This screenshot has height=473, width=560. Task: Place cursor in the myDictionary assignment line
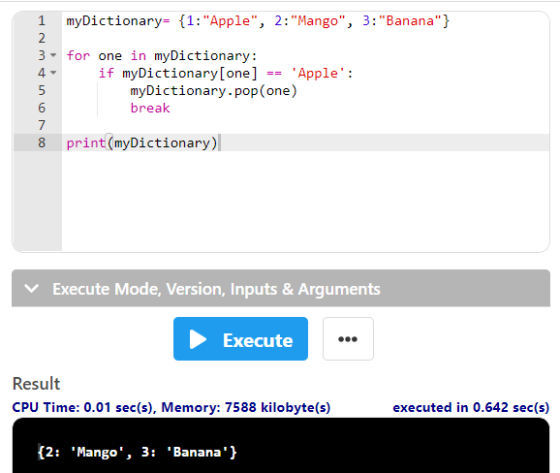[258, 21]
